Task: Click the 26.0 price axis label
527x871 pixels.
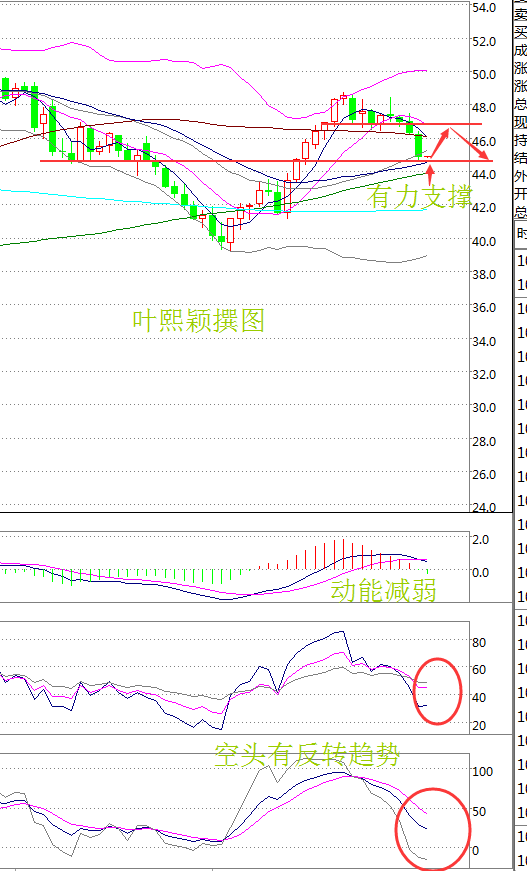Action: [x=484, y=474]
